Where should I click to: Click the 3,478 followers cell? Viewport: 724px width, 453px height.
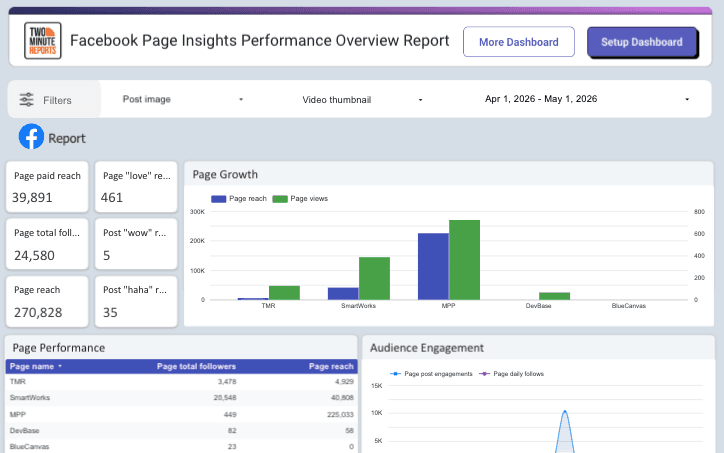coord(227,381)
